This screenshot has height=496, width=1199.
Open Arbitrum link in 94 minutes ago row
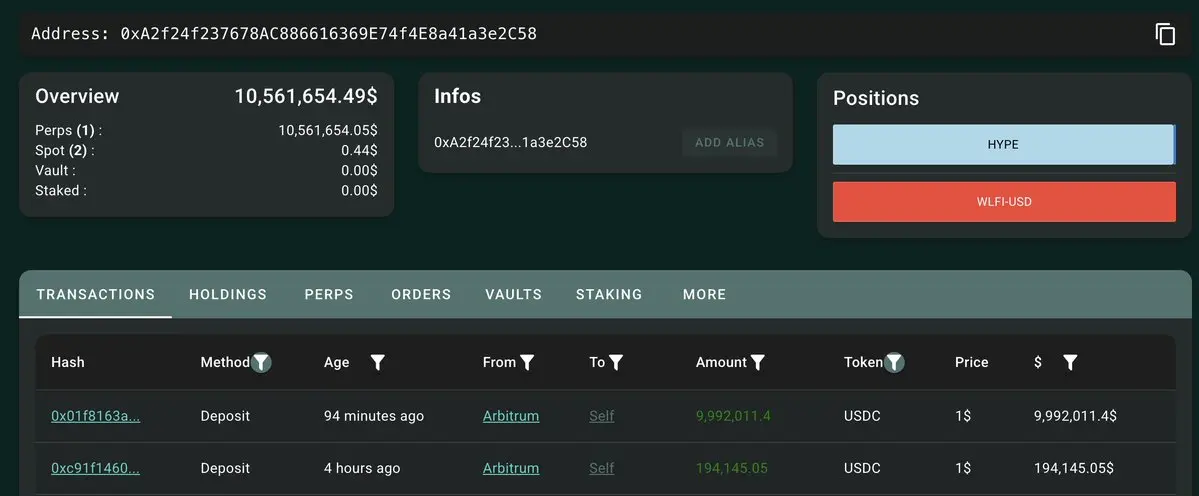(511, 416)
